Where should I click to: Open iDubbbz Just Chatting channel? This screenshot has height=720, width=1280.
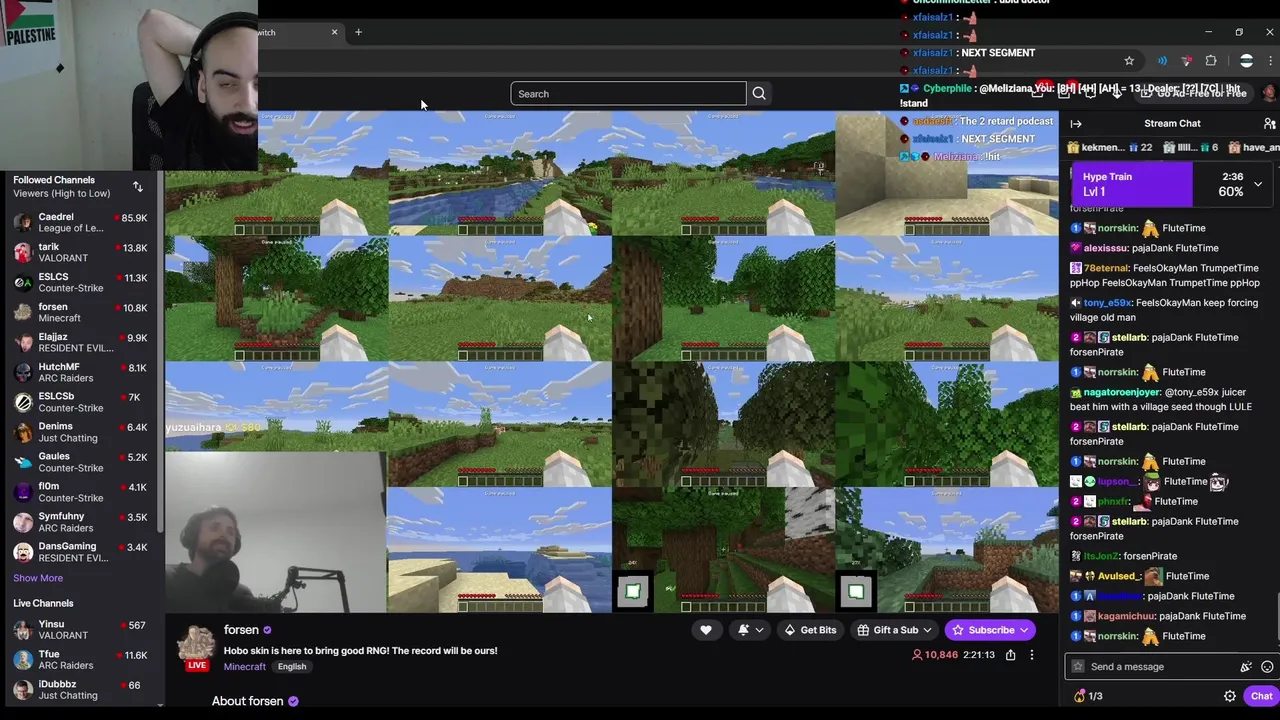(x=80, y=690)
